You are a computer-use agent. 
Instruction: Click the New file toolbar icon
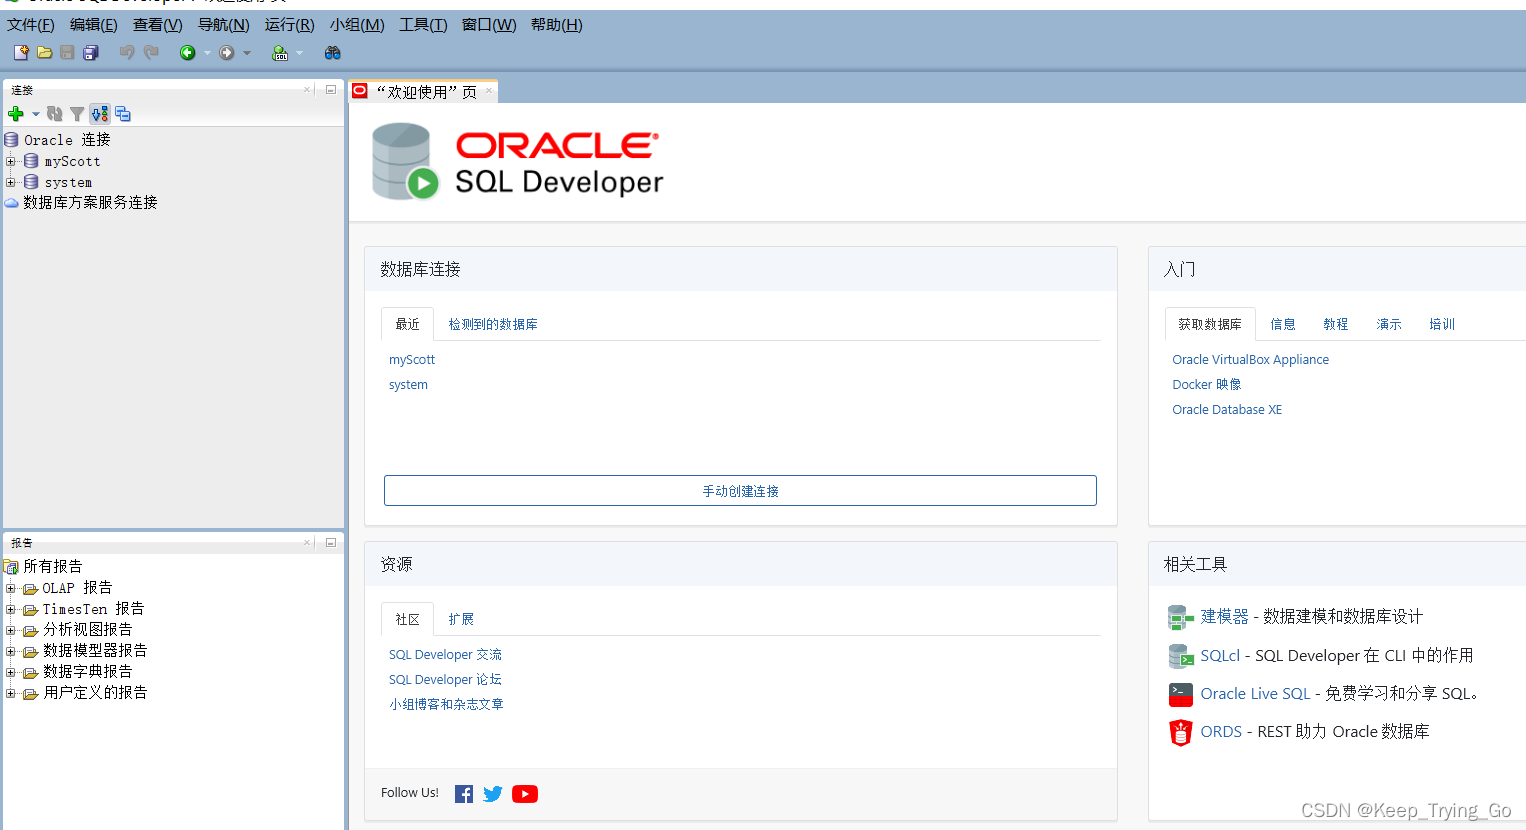20,52
